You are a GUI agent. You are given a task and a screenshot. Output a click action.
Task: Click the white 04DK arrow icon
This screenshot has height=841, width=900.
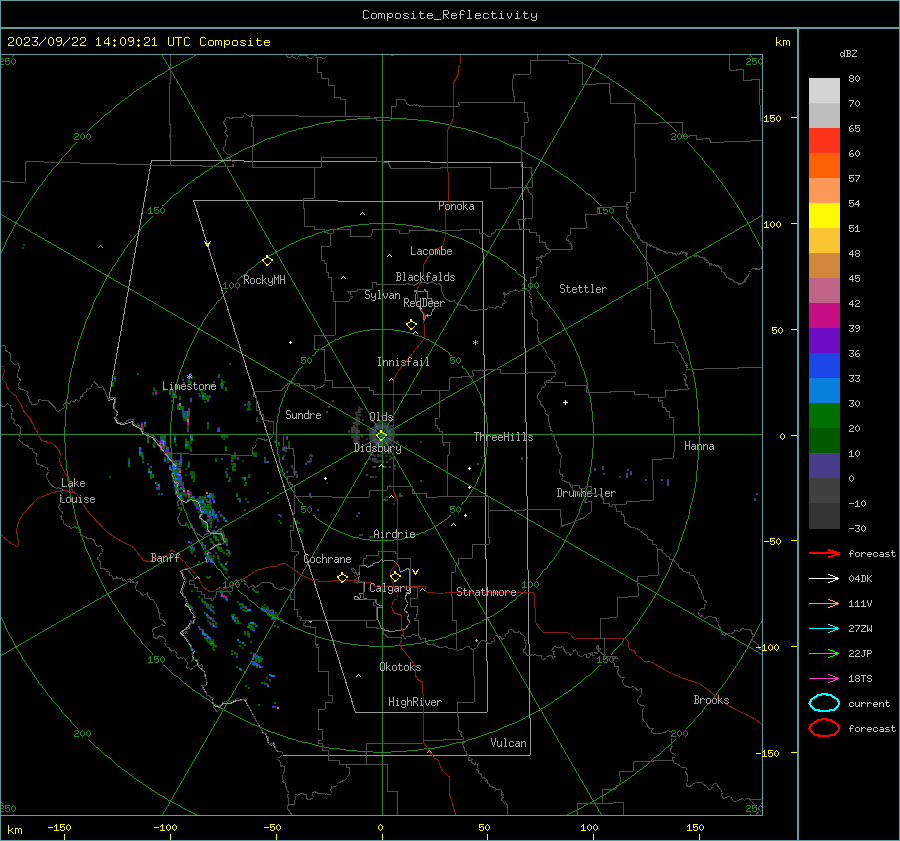(x=824, y=579)
